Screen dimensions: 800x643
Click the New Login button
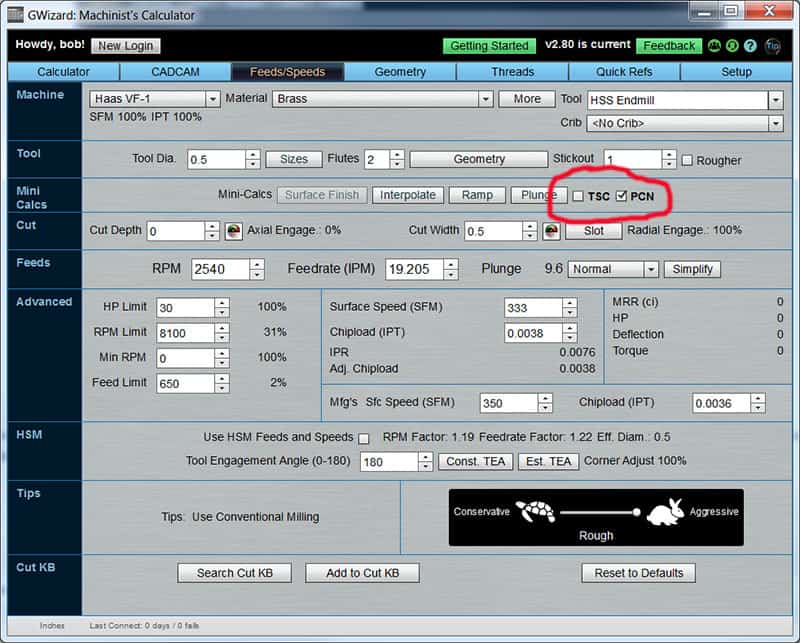(126, 46)
